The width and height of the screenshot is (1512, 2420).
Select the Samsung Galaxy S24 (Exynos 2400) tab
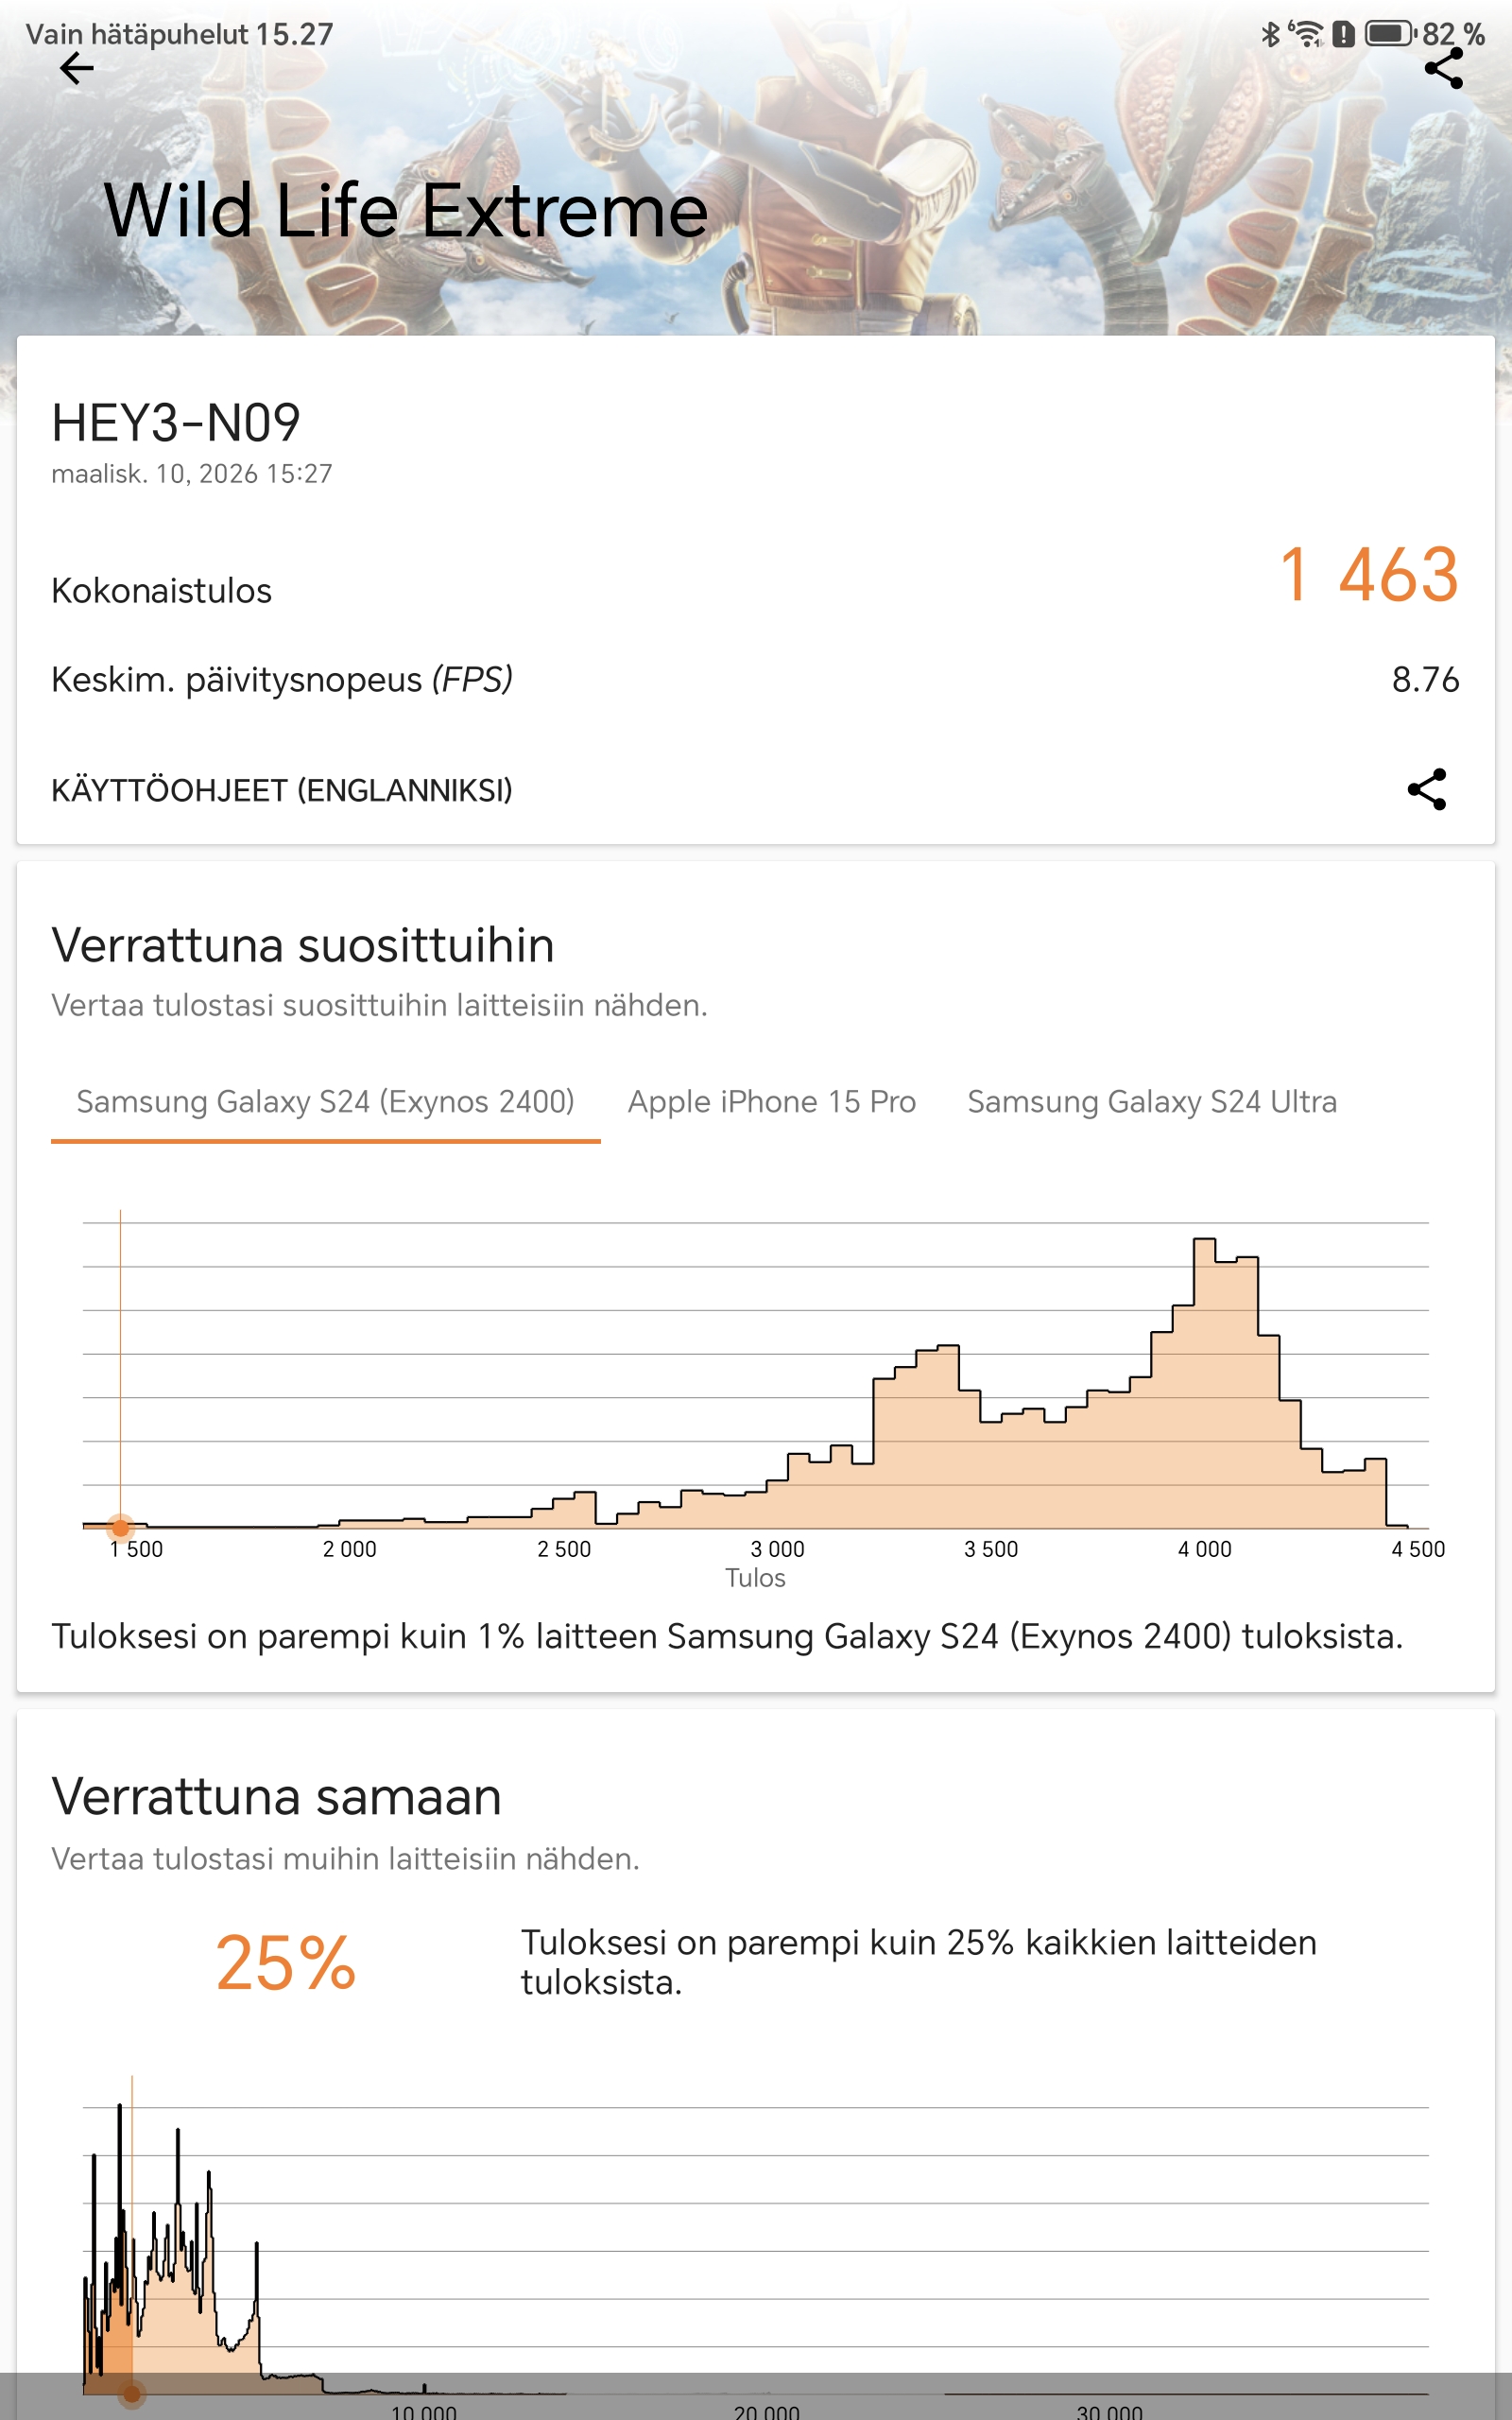[325, 1101]
